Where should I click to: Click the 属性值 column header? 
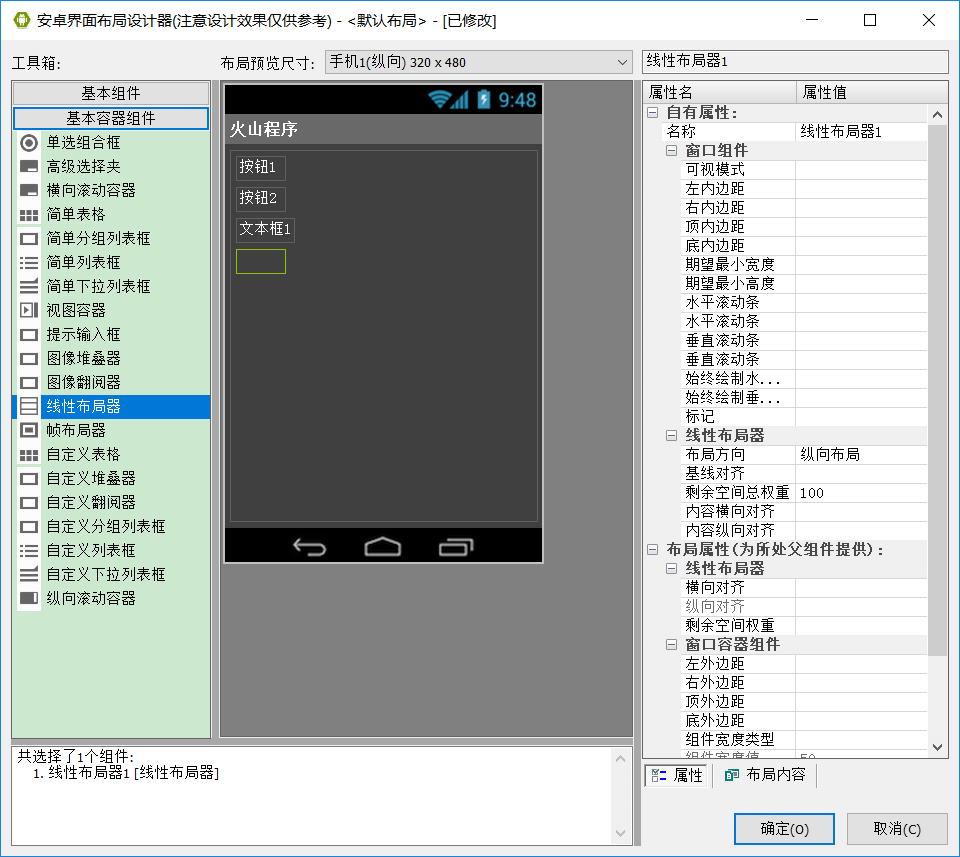pos(872,92)
